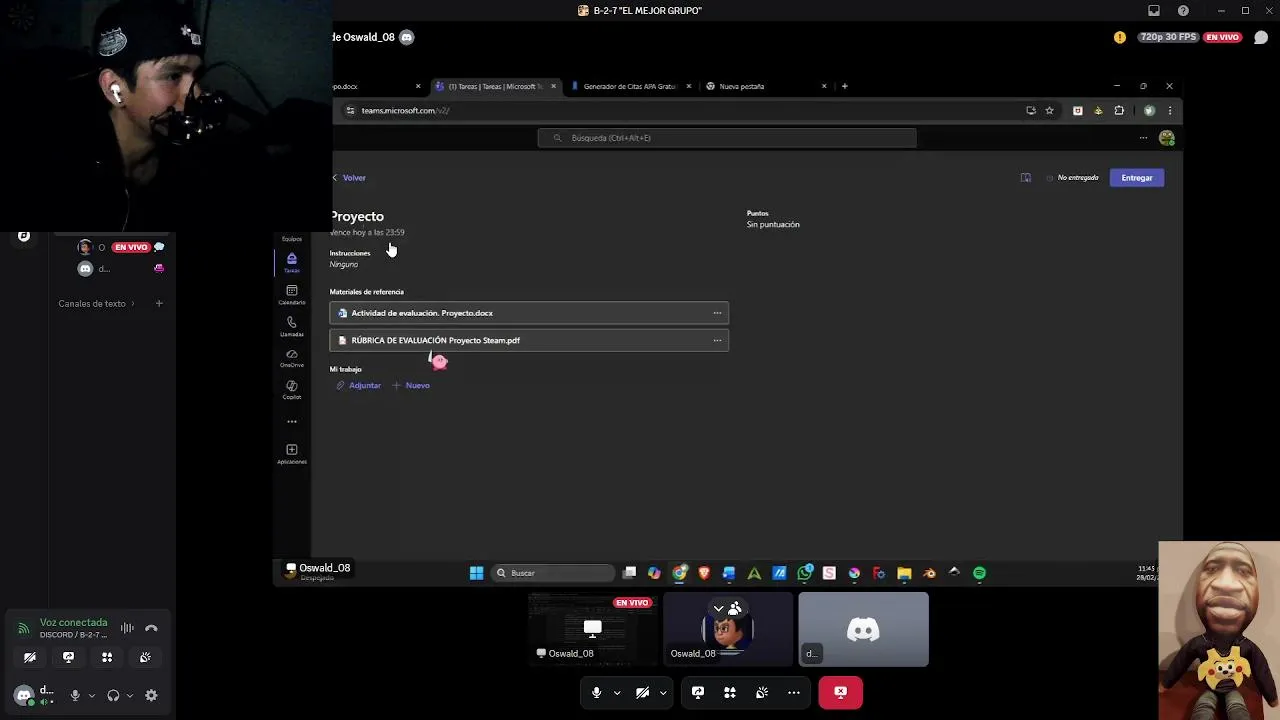Share screen from the Discord voice panel
Image resolution: width=1280 pixels, height=720 pixels.
pyautogui.click(x=68, y=657)
